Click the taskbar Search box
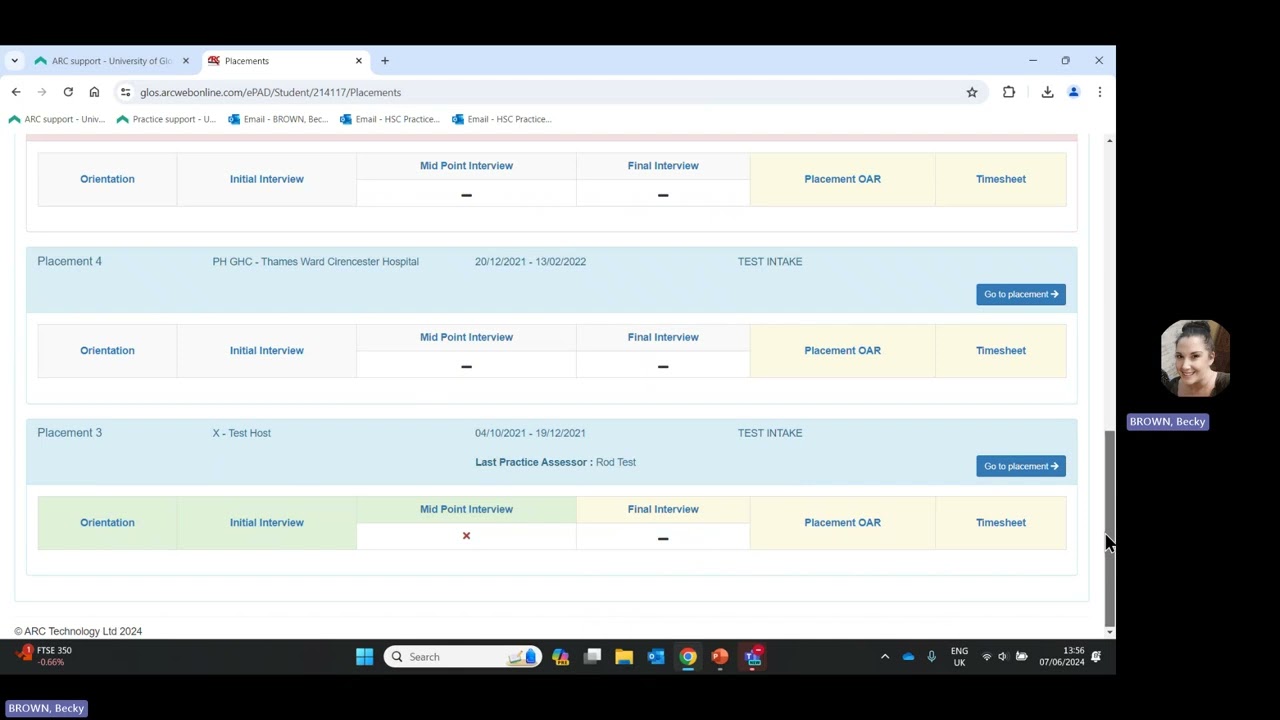The width and height of the screenshot is (1280, 720). click(463, 657)
